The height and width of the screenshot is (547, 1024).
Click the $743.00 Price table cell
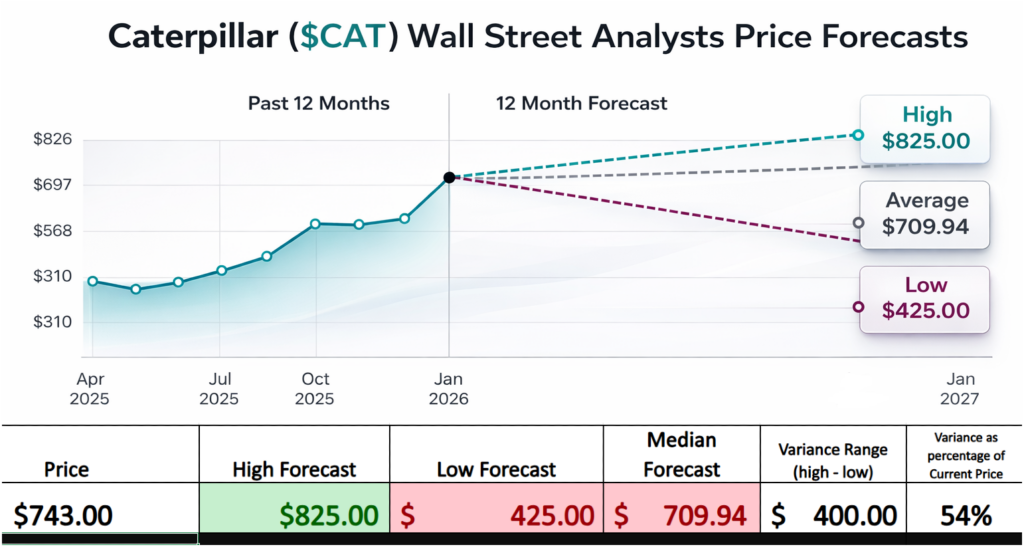[99, 515]
